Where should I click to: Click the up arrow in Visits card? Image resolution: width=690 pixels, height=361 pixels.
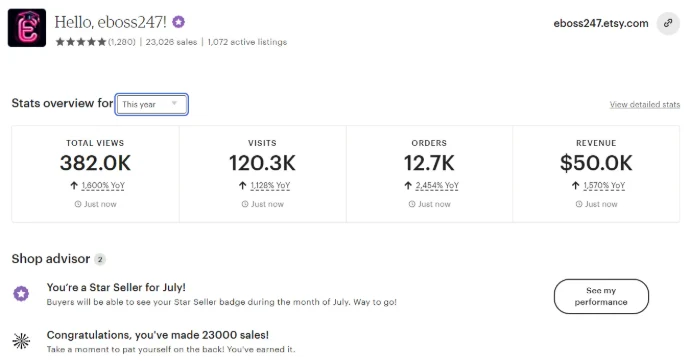tap(242, 185)
